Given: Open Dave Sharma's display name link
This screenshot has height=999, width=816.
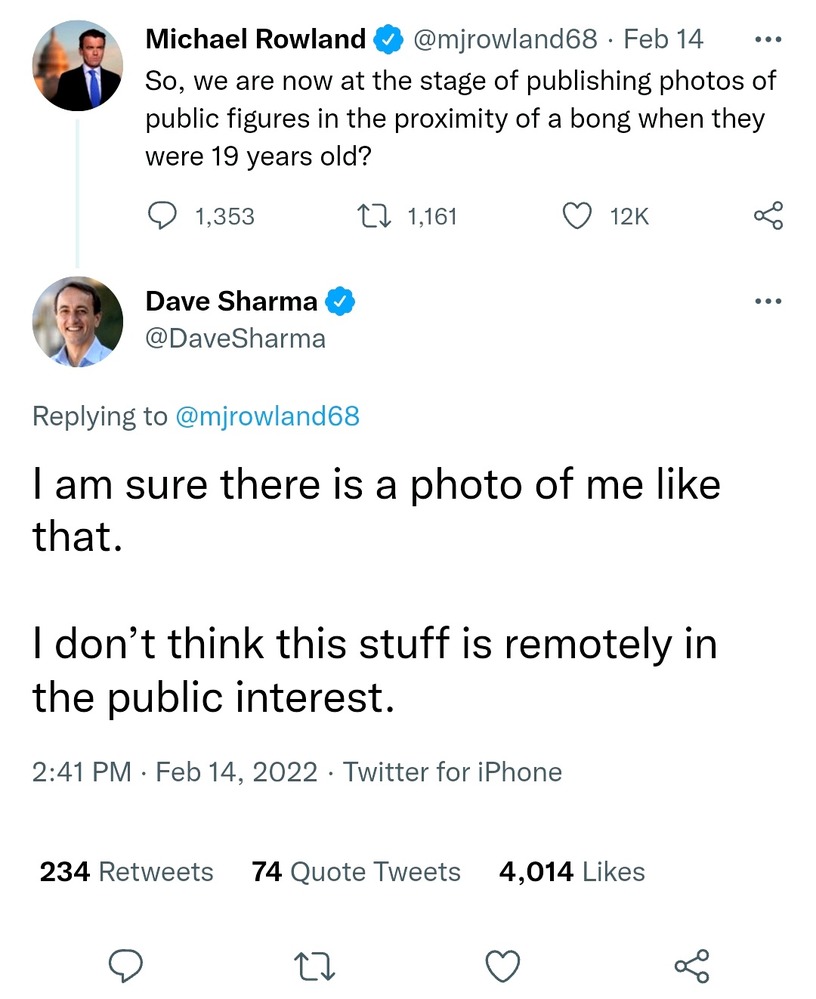Looking at the screenshot, I should coord(232,300).
